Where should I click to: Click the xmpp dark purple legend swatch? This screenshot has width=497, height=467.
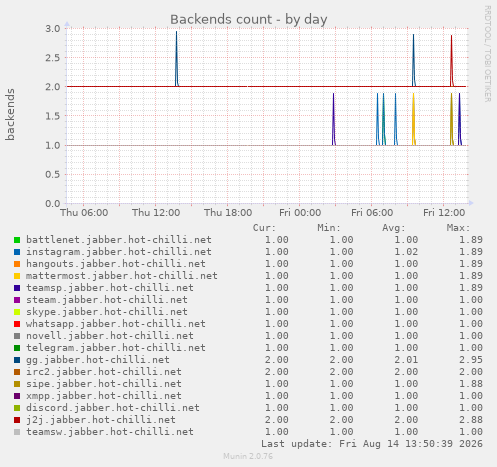[x=17, y=396]
